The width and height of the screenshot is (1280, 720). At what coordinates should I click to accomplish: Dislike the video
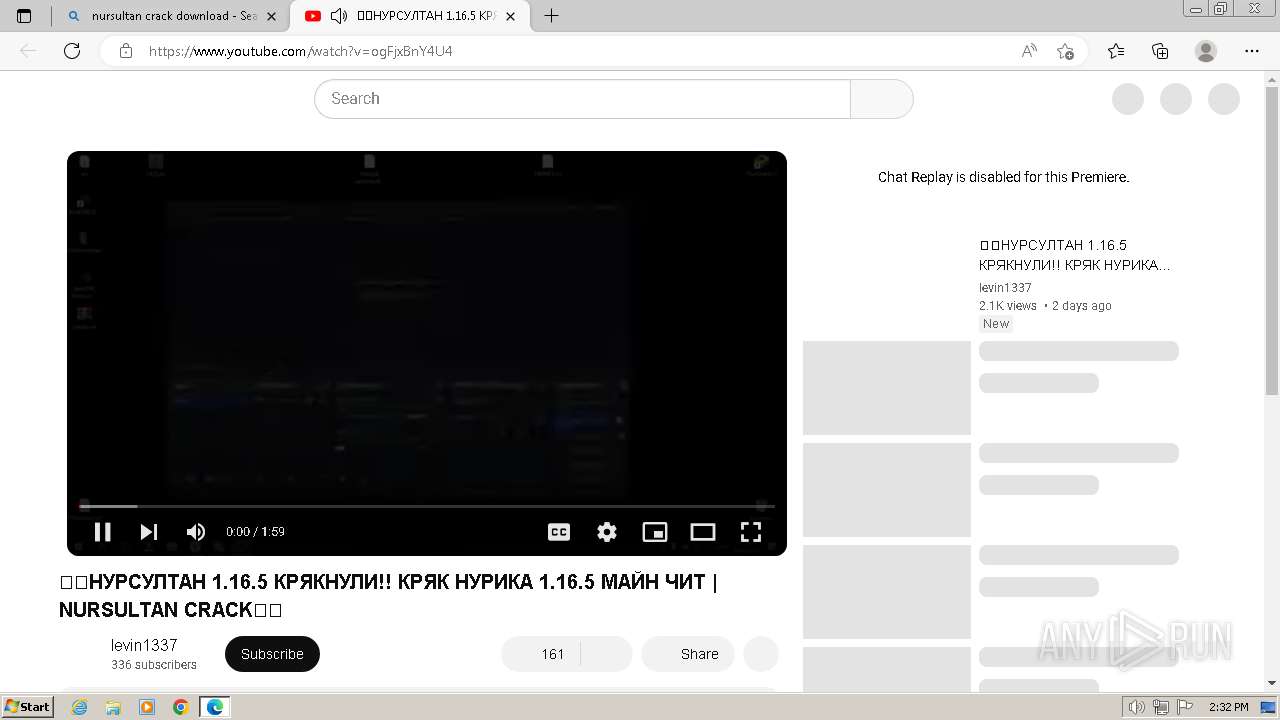606,654
